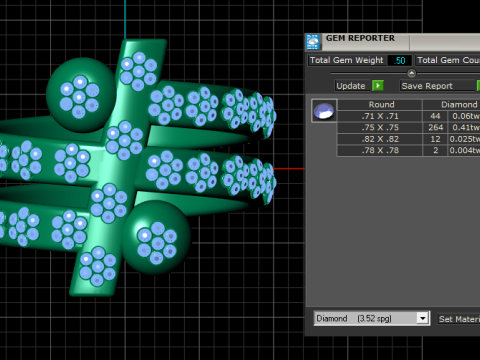Click the green Update play arrow
480x360 pixels.
[378, 86]
